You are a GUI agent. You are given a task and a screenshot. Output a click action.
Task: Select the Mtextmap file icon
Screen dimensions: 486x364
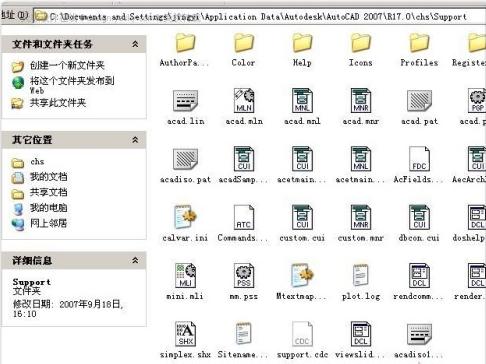(302, 275)
